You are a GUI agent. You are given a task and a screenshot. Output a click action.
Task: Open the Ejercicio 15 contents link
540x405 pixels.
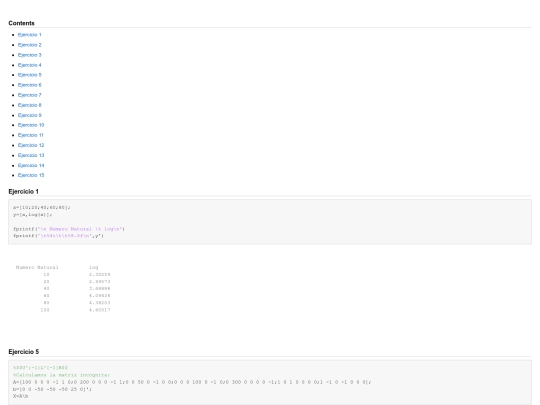click(x=31, y=175)
